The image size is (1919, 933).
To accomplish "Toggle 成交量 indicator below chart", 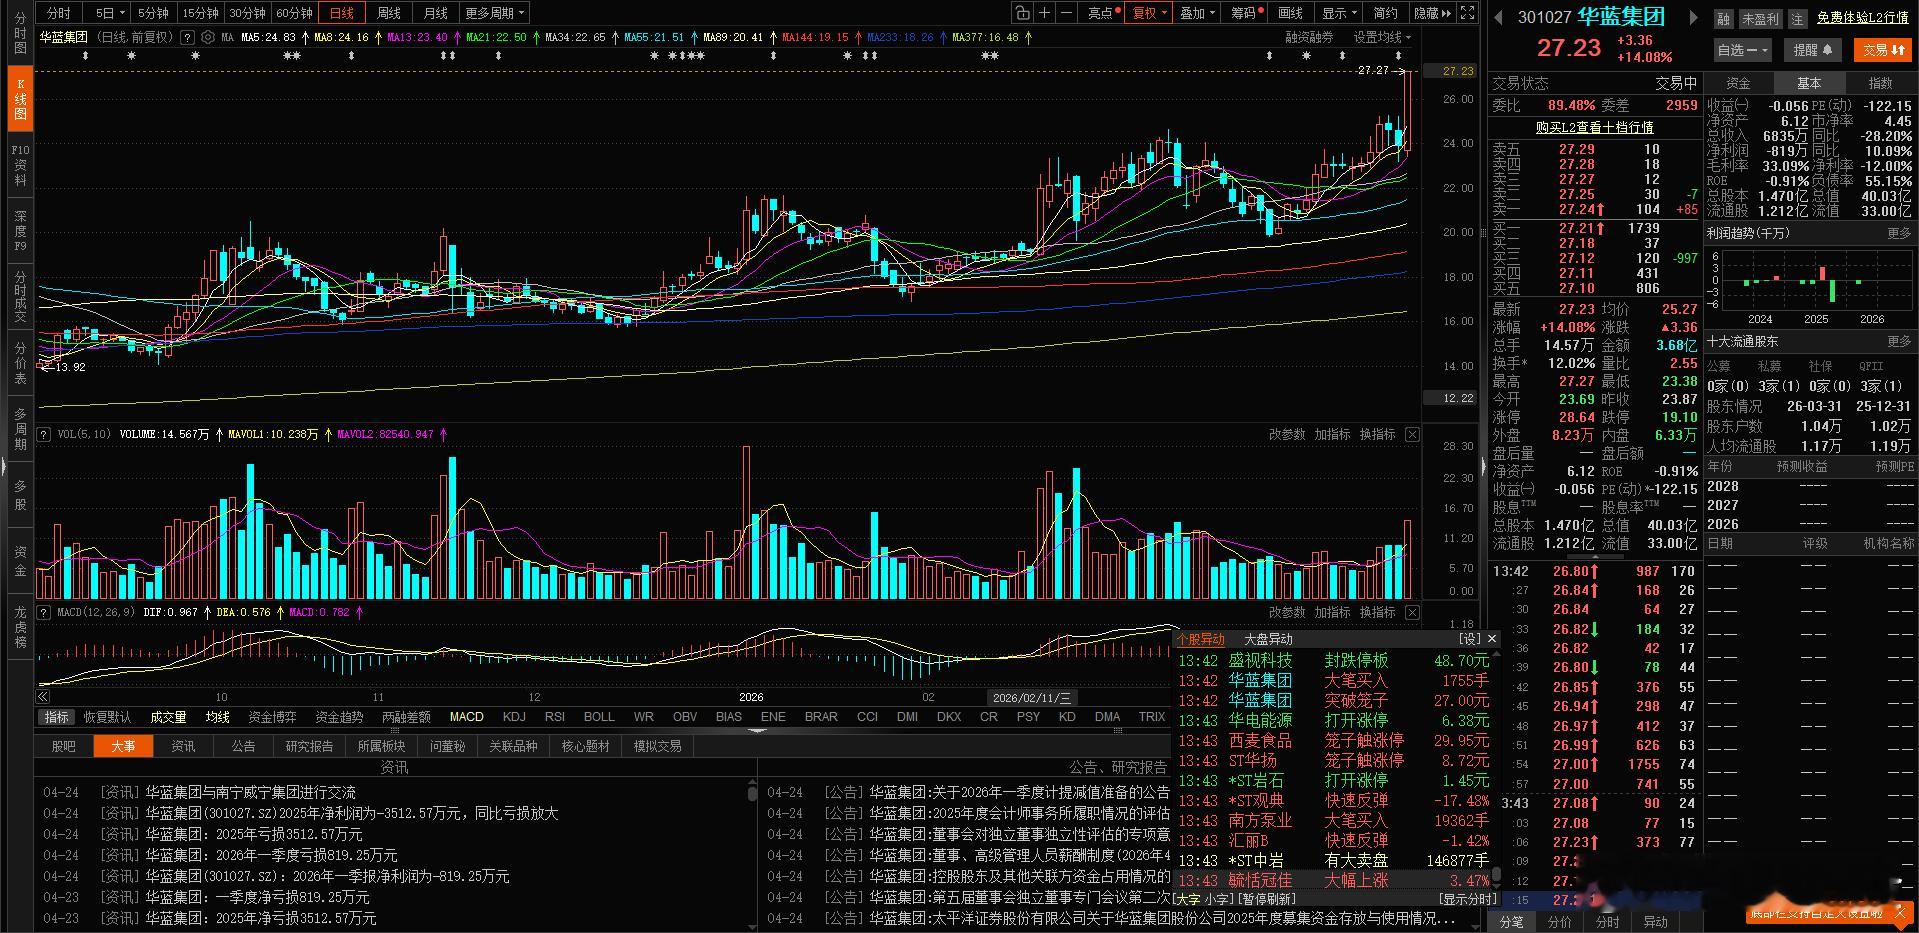I will tap(168, 717).
